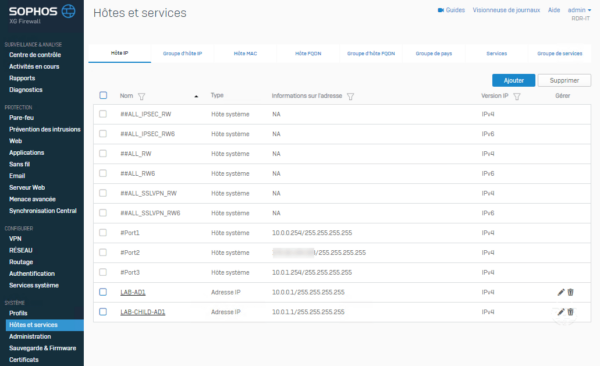Open the Guides link
Image resolution: width=600 pixels, height=366 pixels.
455,10
